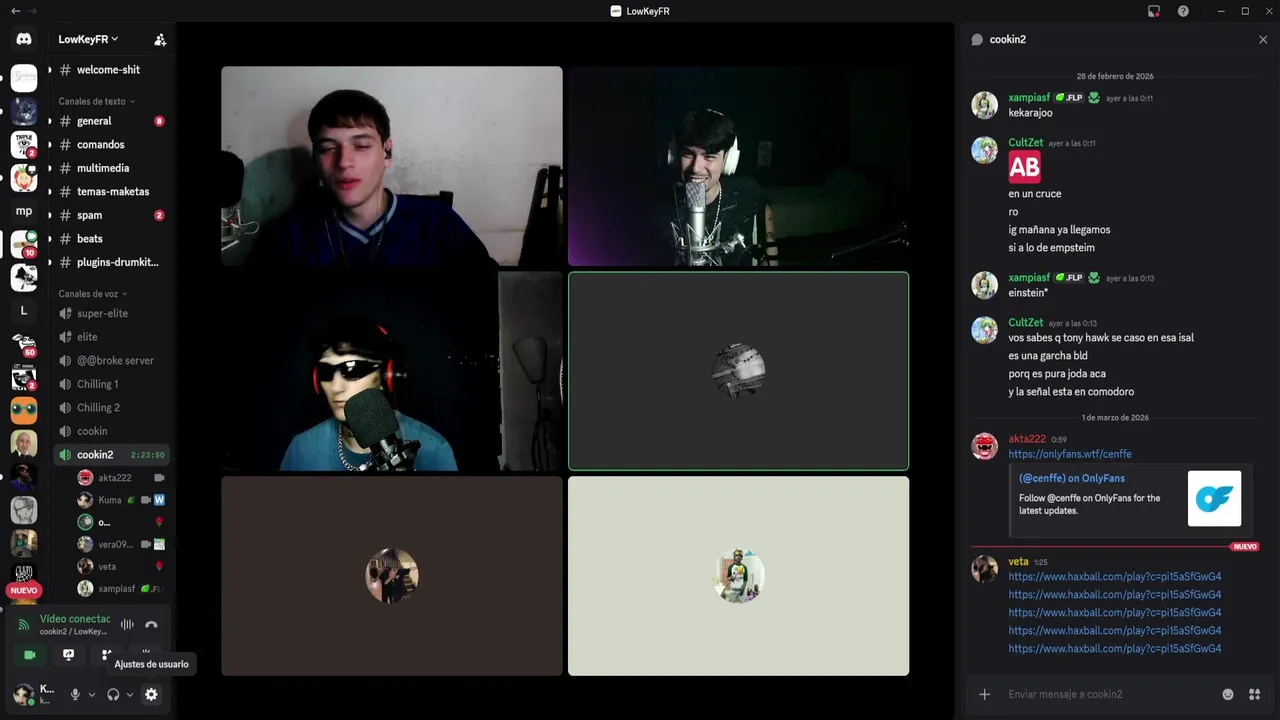Open noise suppression waveform settings
Viewport: 1280px width, 720px height.
(x=127, y=625)
